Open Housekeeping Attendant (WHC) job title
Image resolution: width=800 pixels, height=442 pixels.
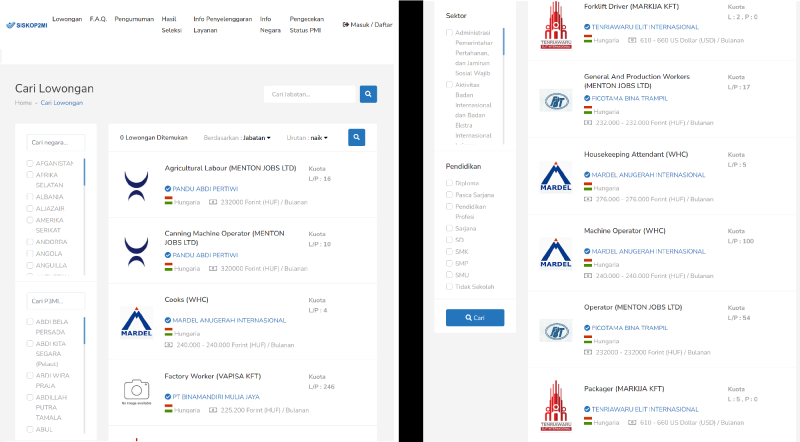point(636,154)
